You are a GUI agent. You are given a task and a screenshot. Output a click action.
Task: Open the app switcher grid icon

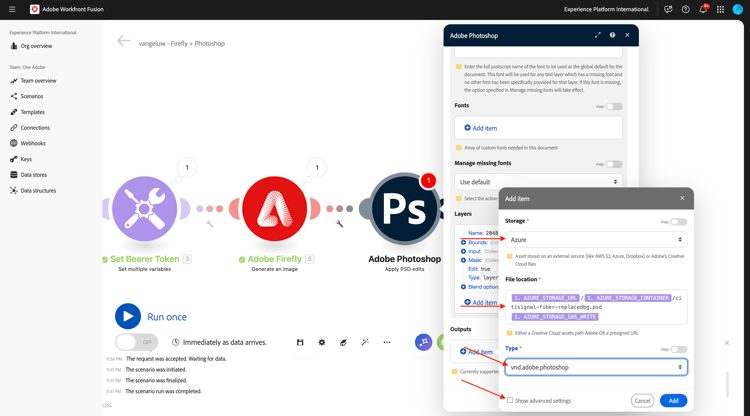click(720, 9)
